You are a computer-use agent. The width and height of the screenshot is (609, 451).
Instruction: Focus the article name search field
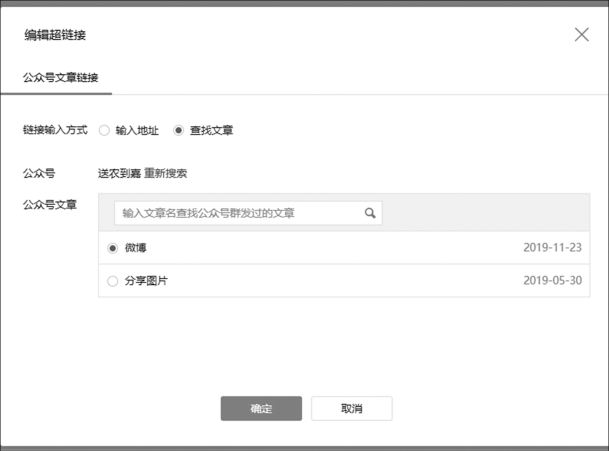click(x=248, y=213)
